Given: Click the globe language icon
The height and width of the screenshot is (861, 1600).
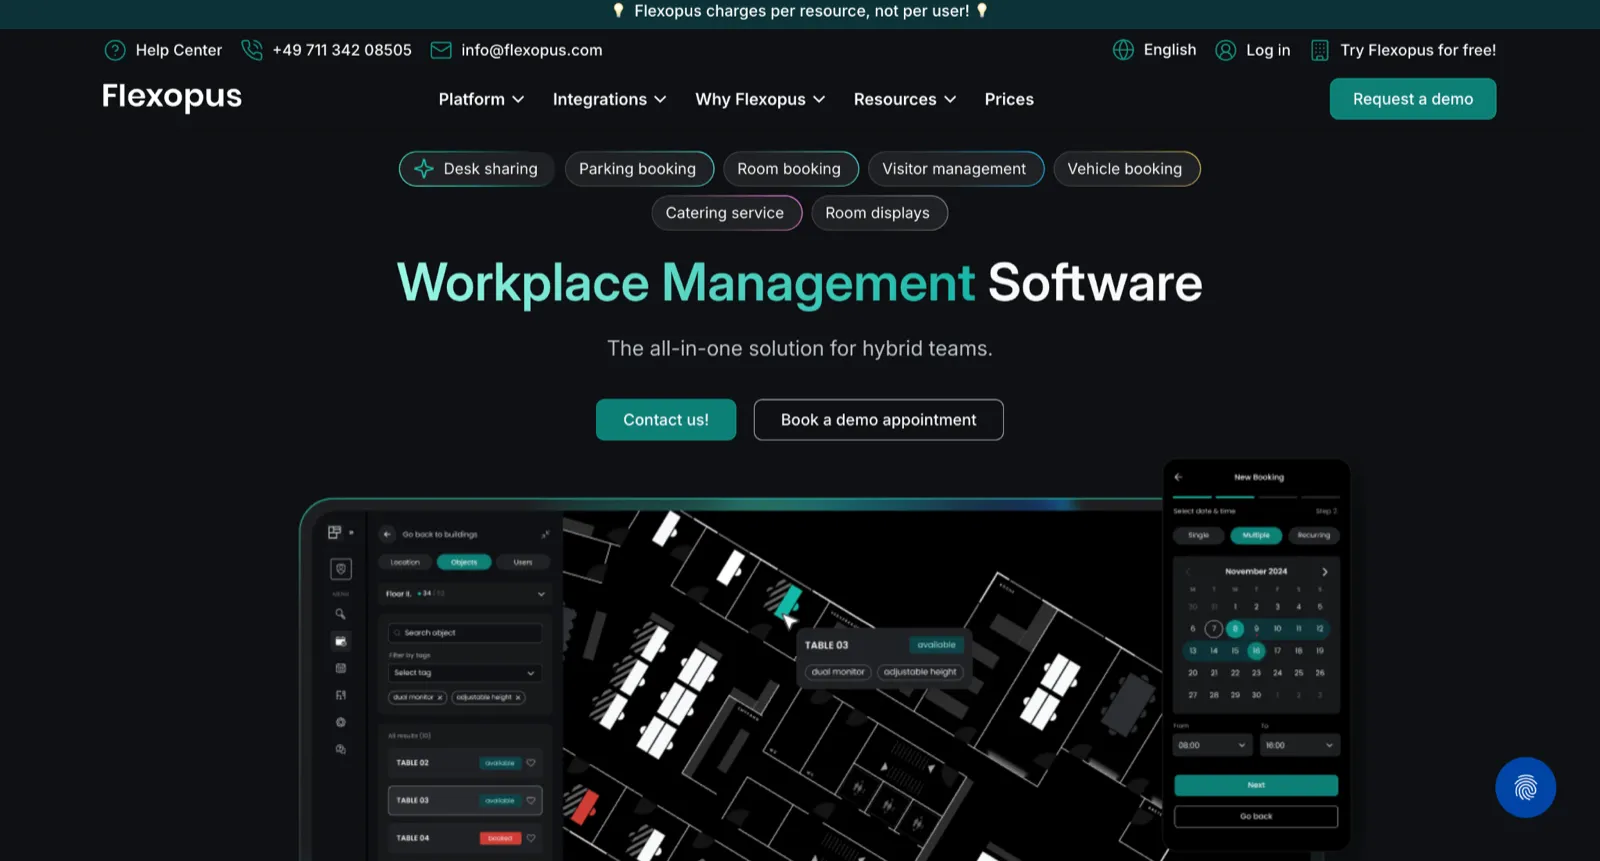Looking at the screenshot, I should coord(1123,50).
